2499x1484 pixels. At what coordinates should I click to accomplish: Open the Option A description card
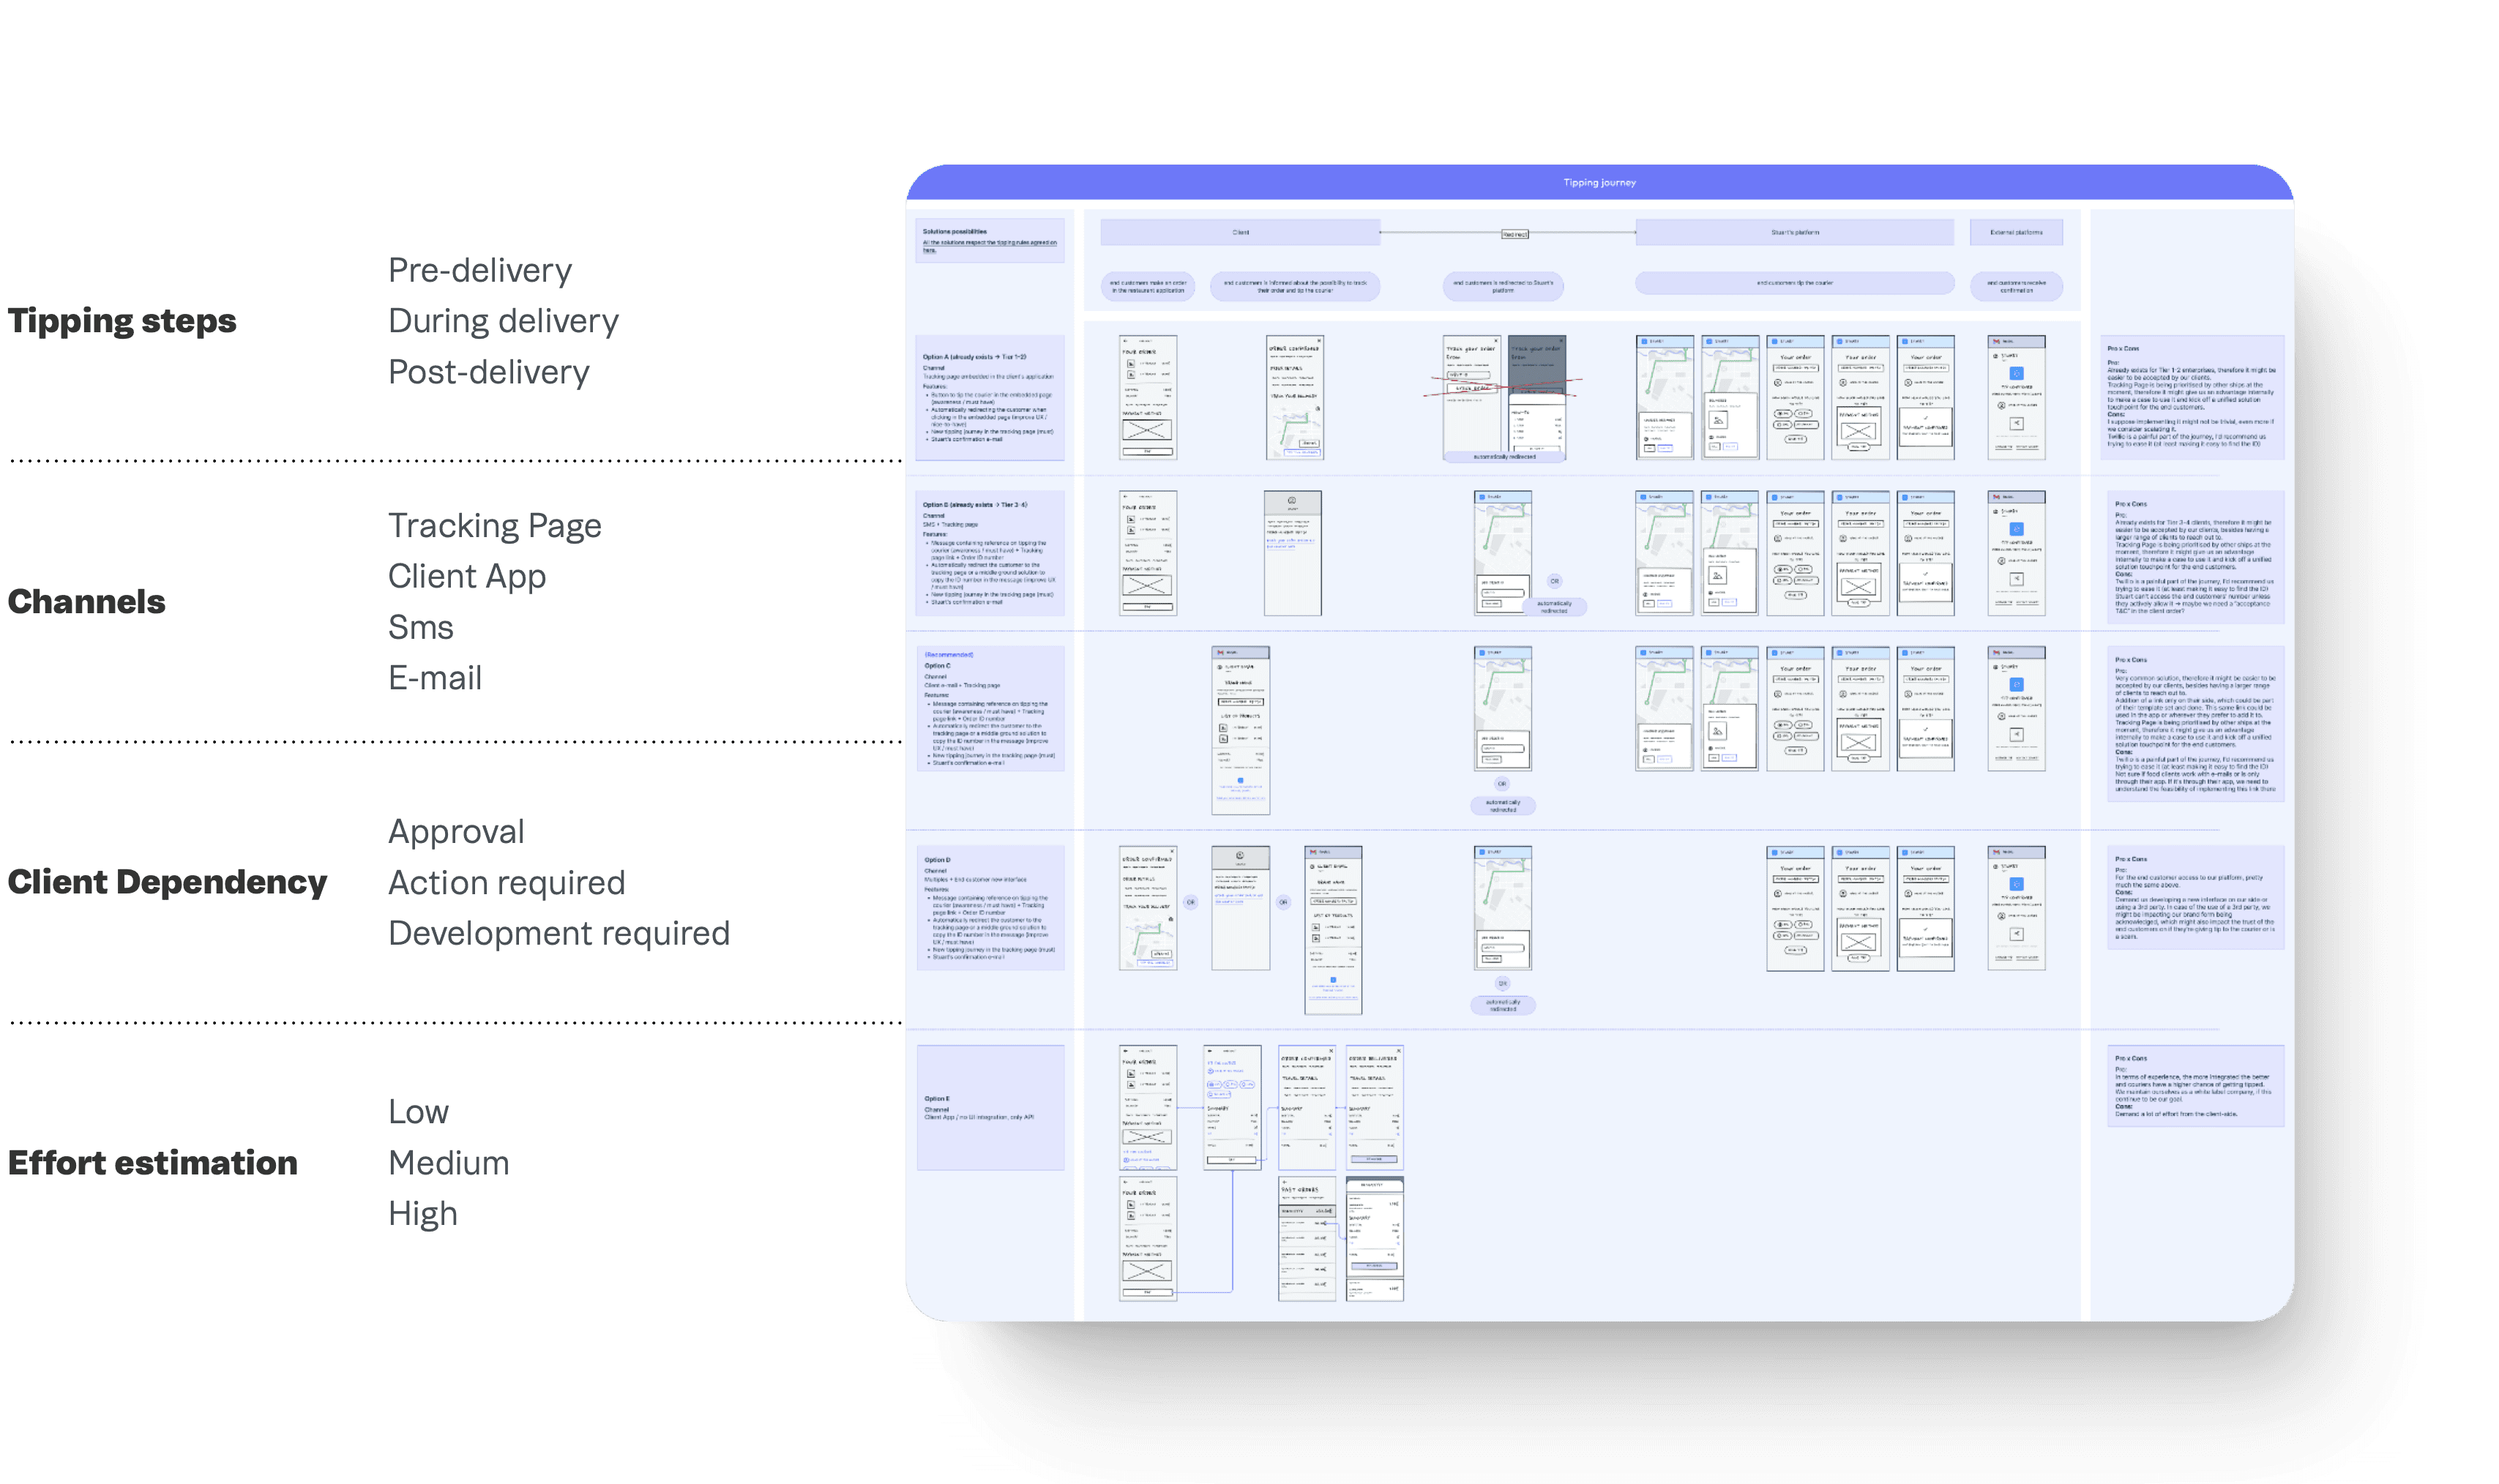click(x=990, y=398)
